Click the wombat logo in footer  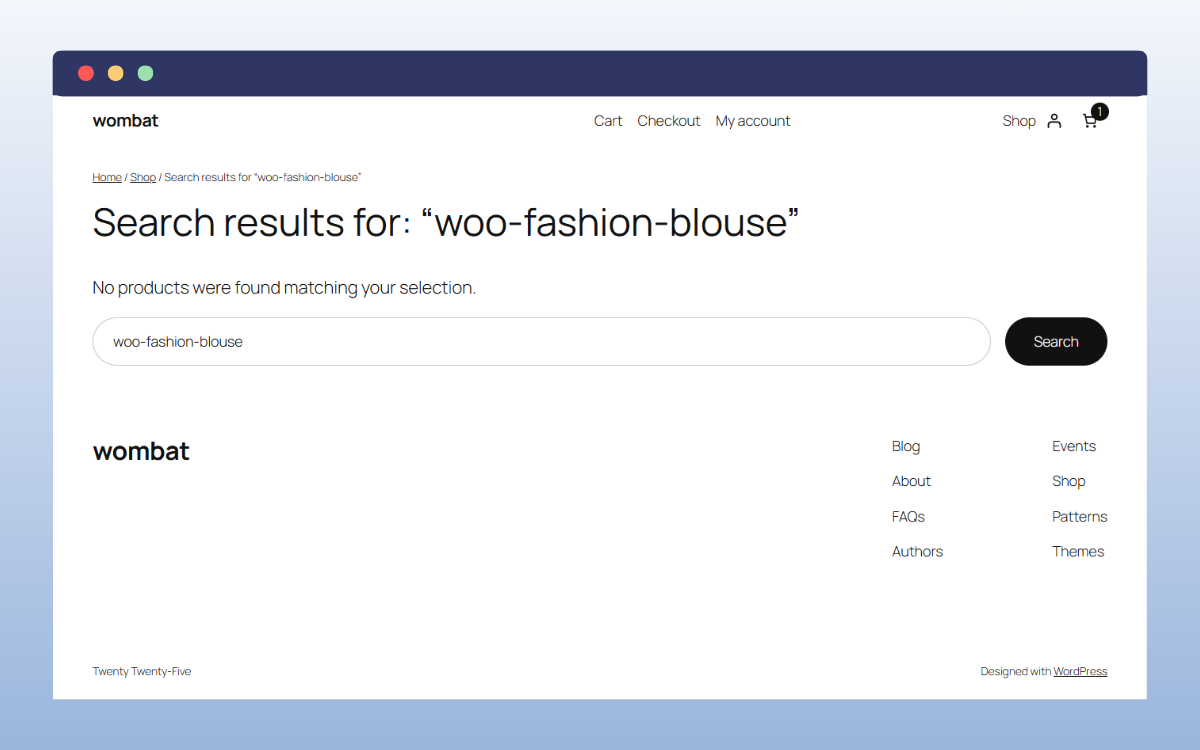click(x=141, y=451)
